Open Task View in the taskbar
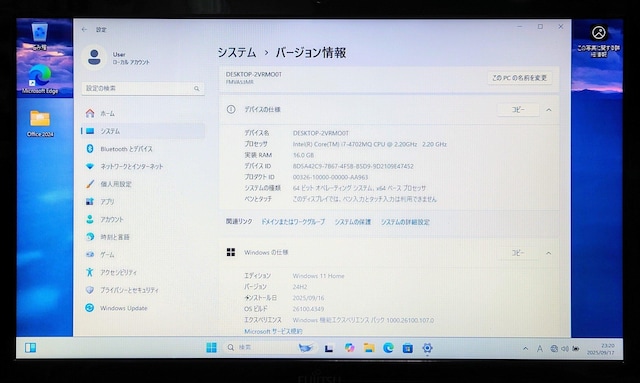The height and width of the screenshot is (383, 640). (329, 348)
